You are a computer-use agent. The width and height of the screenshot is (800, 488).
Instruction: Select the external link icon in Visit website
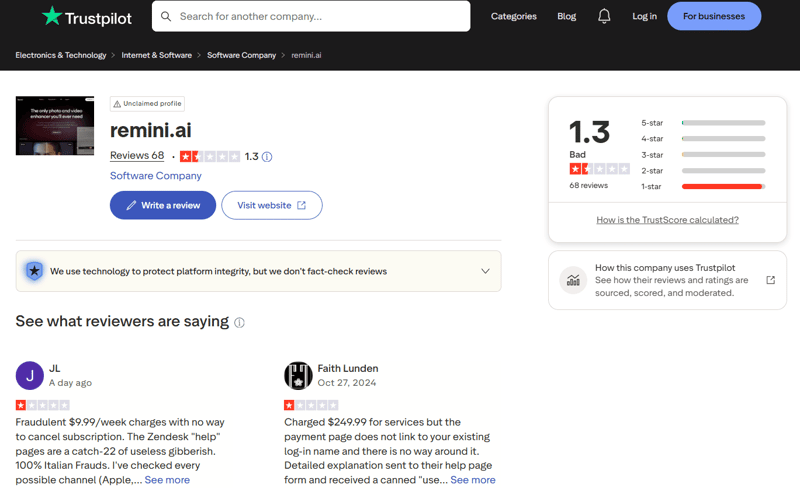pyautogui.click(x=302, y=205)
